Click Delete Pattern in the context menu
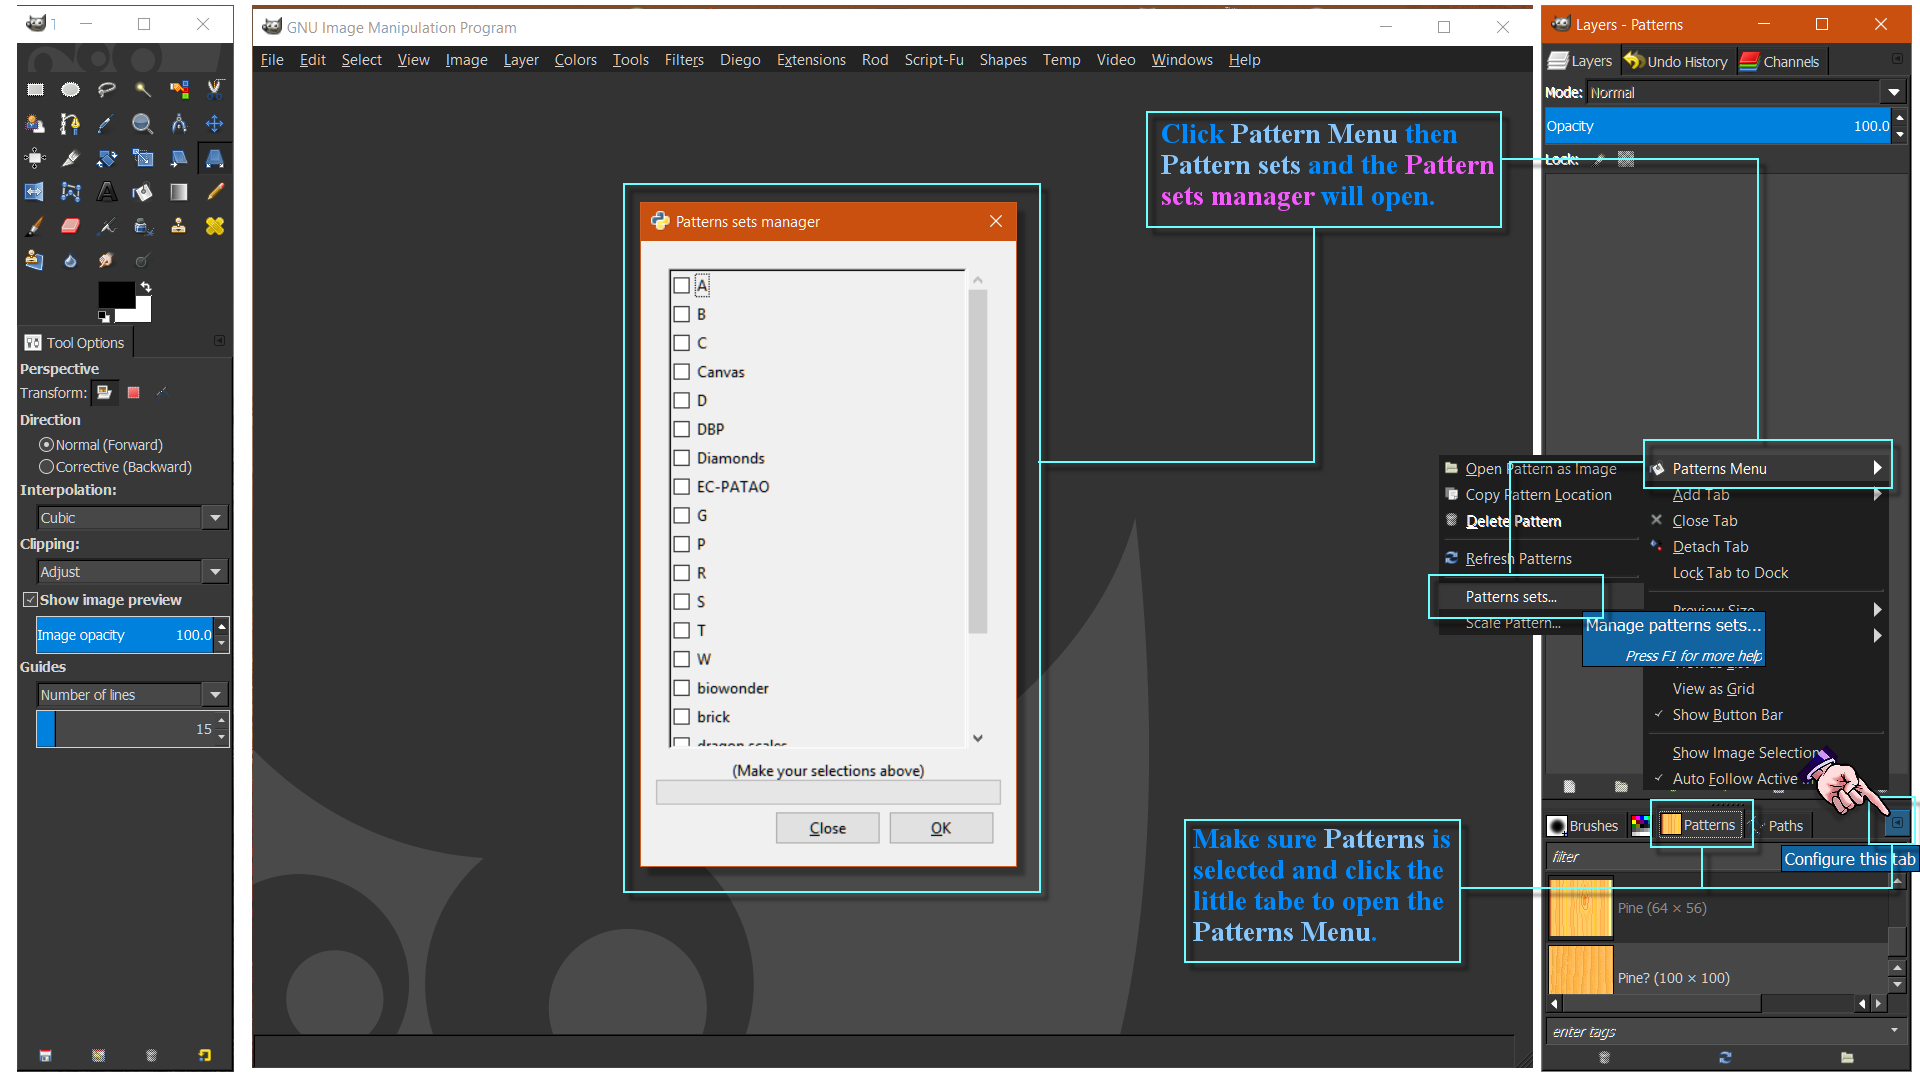Screen dimensions: 1920x1080 1513,521
